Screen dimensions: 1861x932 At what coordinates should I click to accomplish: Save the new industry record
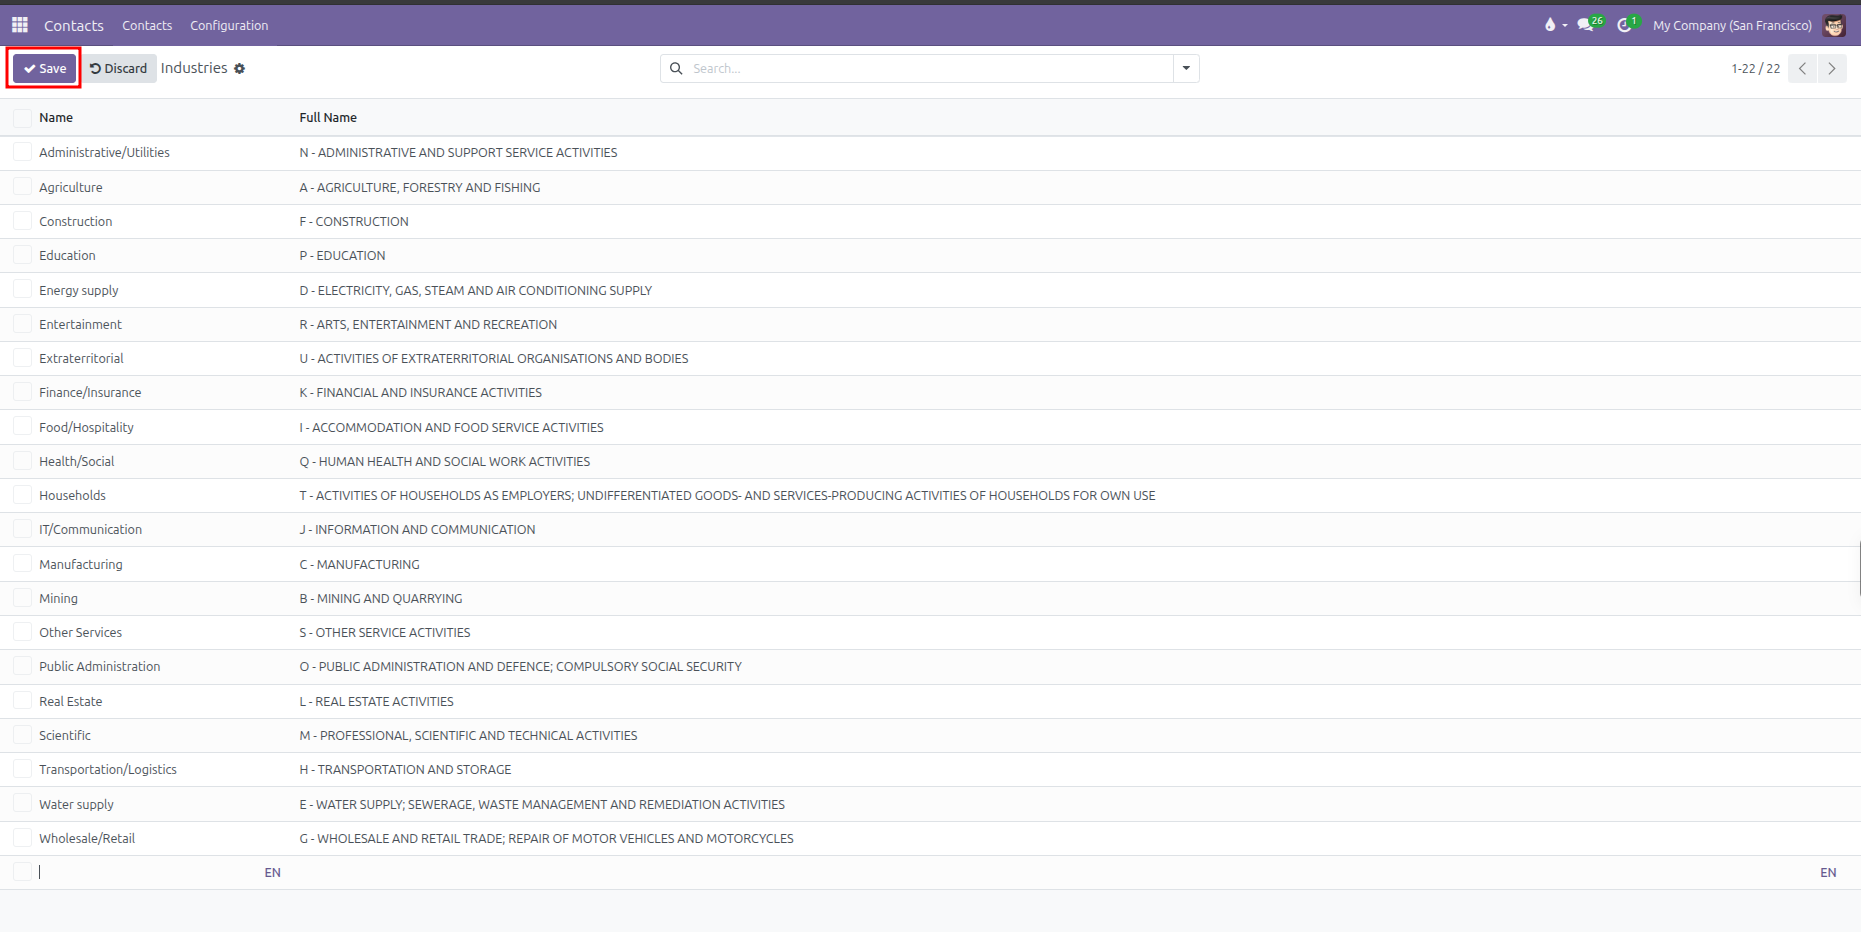(x=44, y=69)
